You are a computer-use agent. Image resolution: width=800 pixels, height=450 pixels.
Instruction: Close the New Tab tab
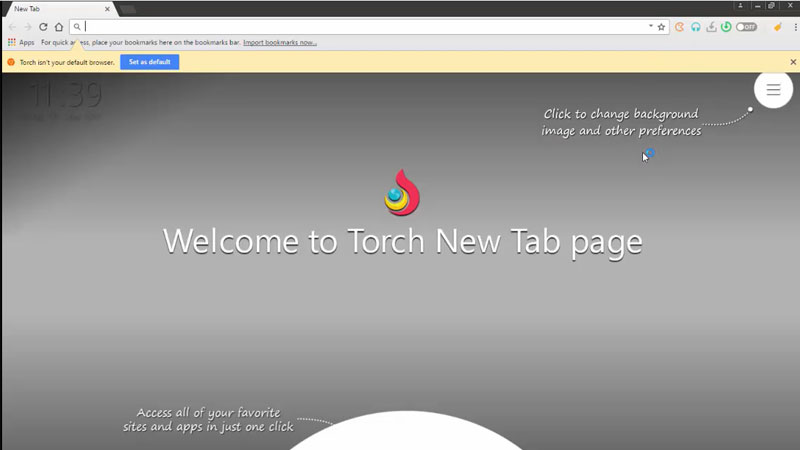tap(107, 9)
